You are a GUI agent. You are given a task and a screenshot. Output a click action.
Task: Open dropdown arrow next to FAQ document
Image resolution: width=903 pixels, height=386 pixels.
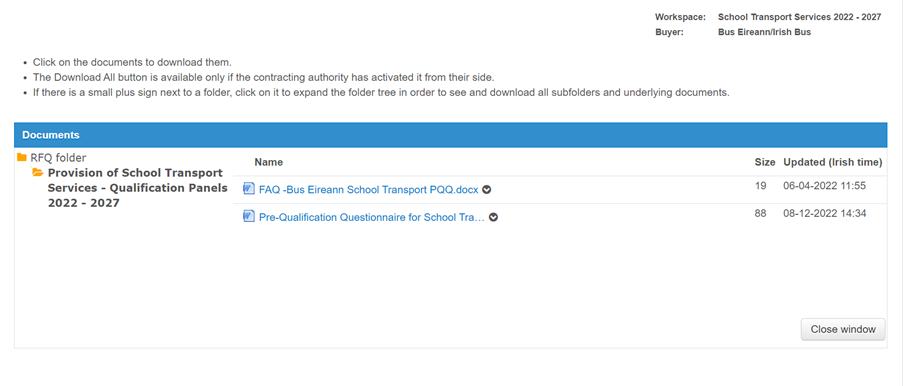487,190
